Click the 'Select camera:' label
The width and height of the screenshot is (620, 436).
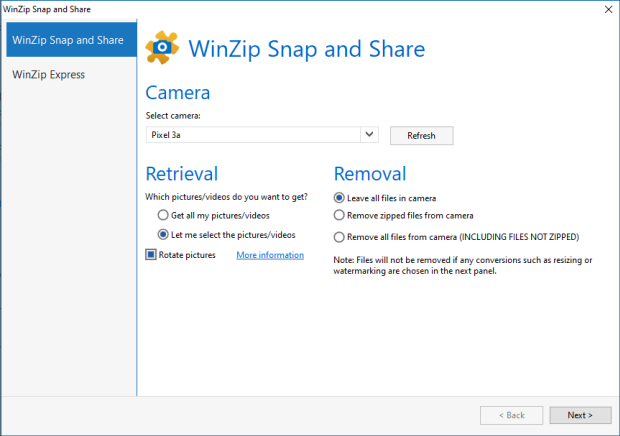pyautogui.click(x=173, y=116)
